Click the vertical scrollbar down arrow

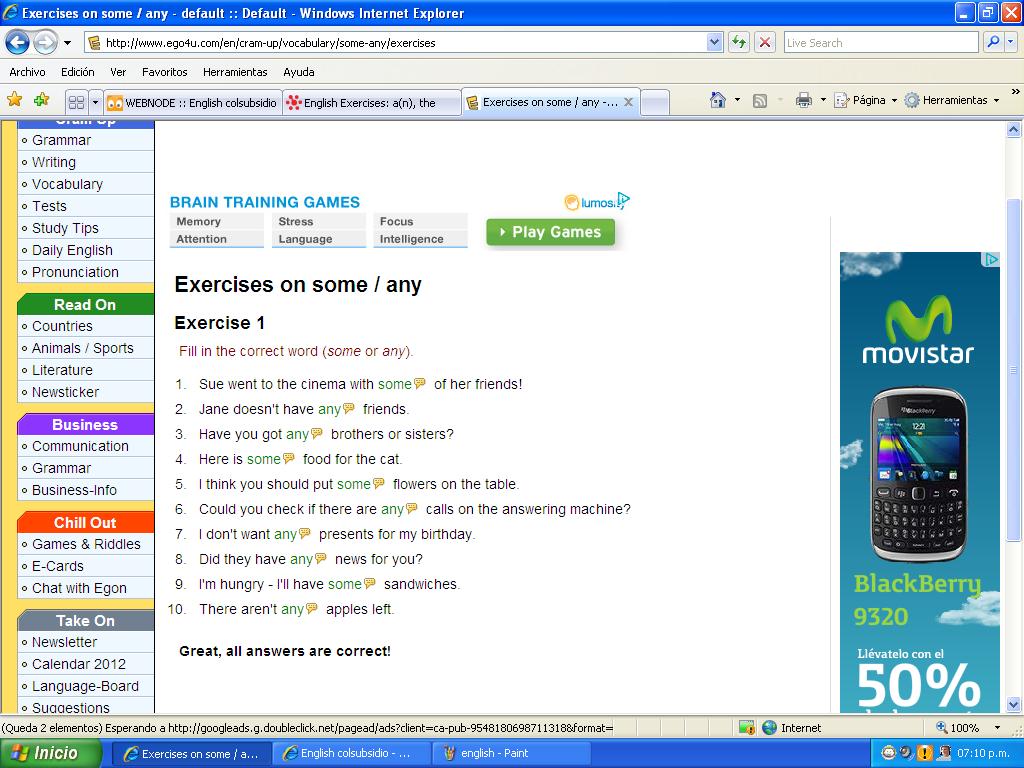[x=1013, y=705]
